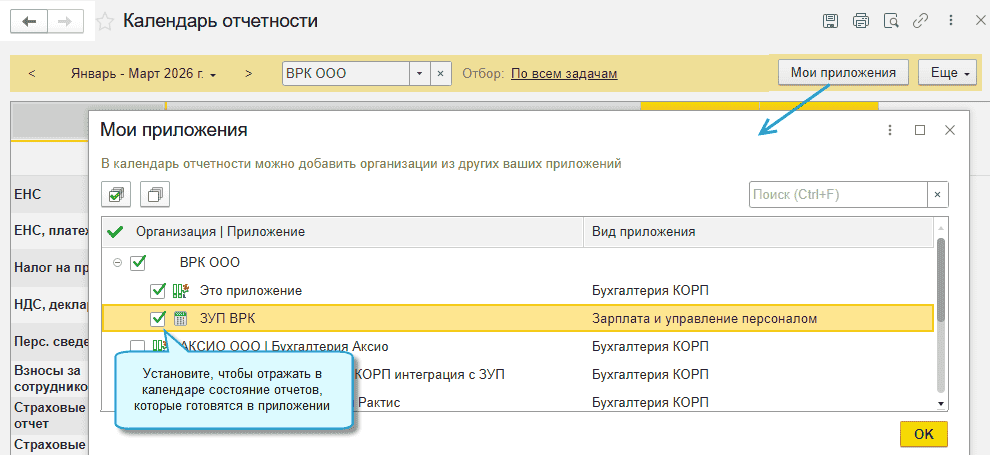Open the dialog's three-dot options menu
This screenshot has width=990, height=455.
[x=889, y=130]
